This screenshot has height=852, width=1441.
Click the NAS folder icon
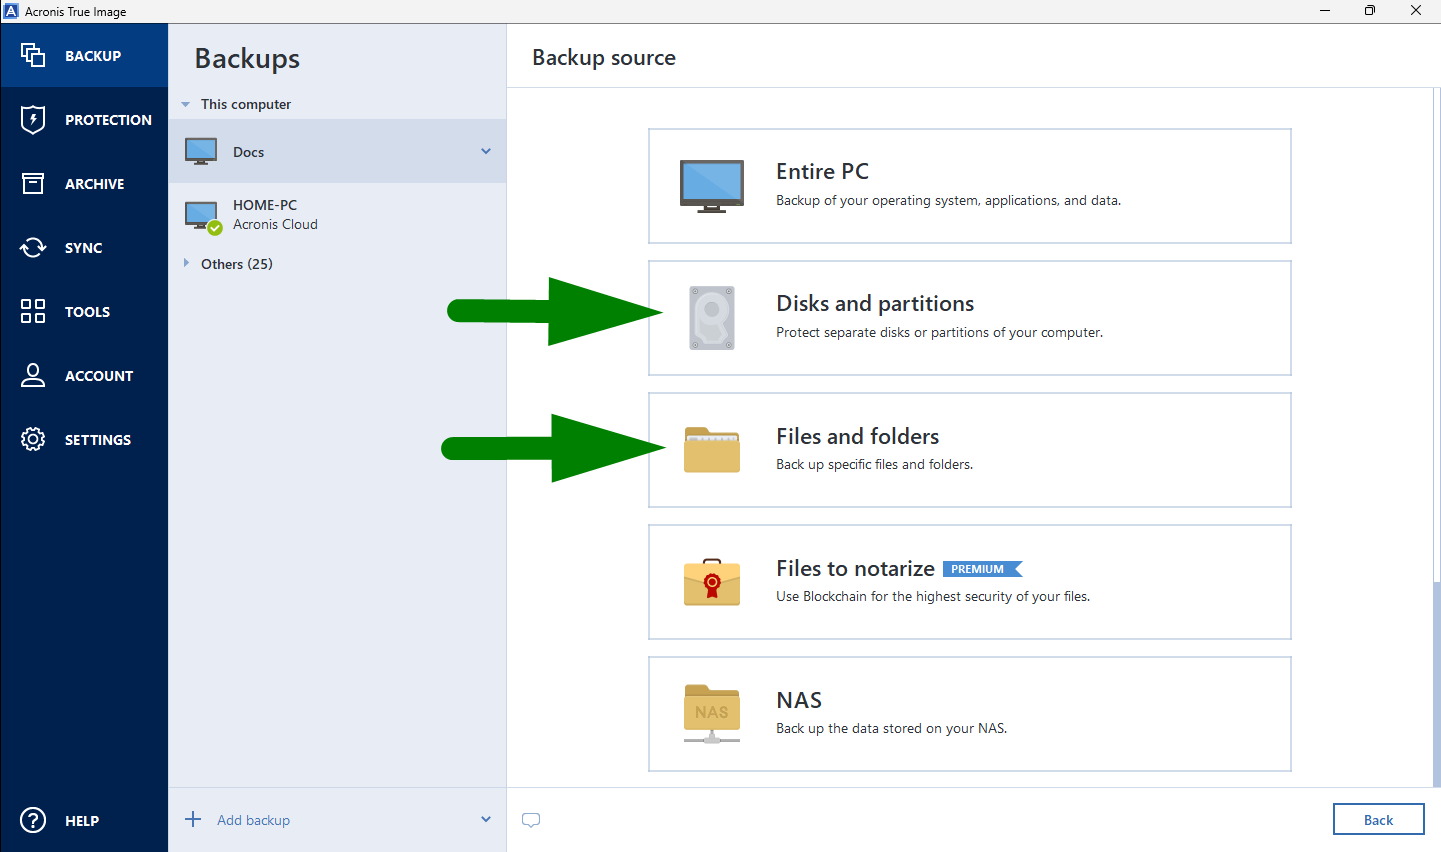click(711, 714)
